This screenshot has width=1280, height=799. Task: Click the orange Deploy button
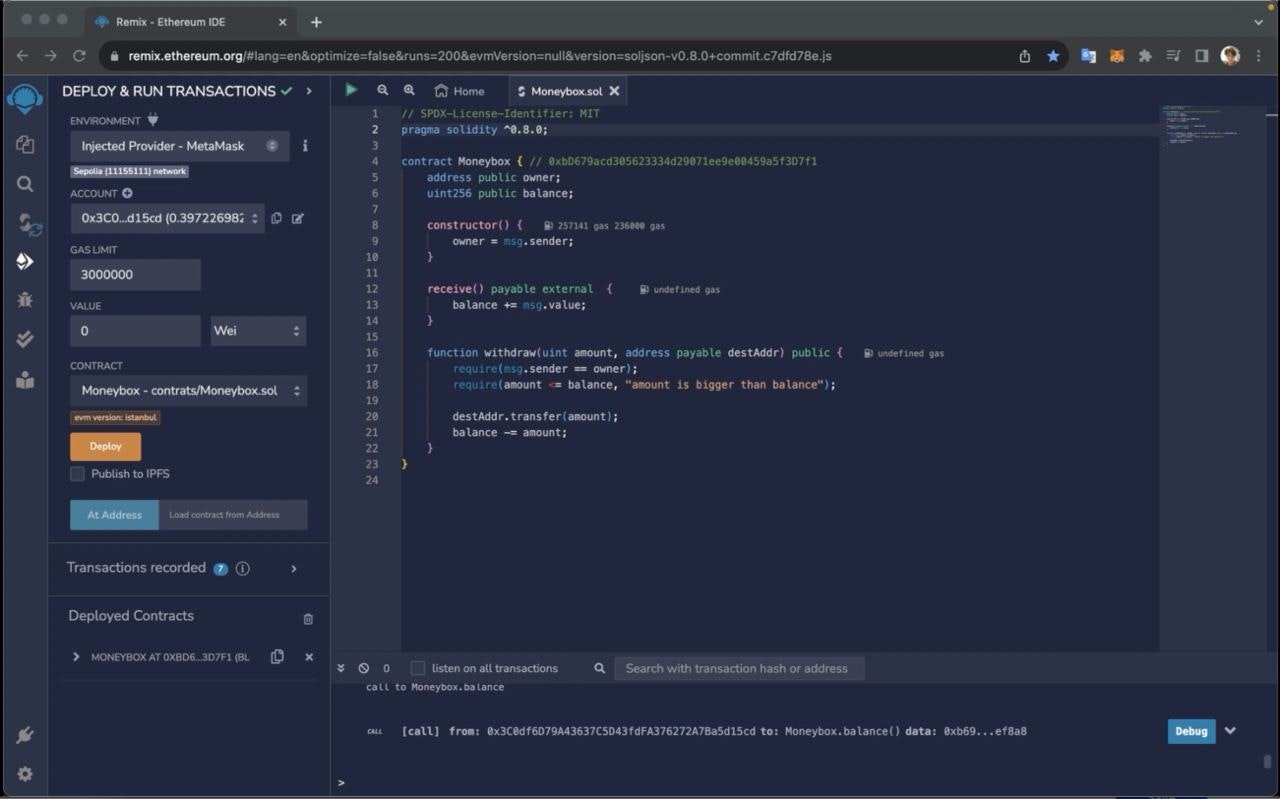coord(105,446)
